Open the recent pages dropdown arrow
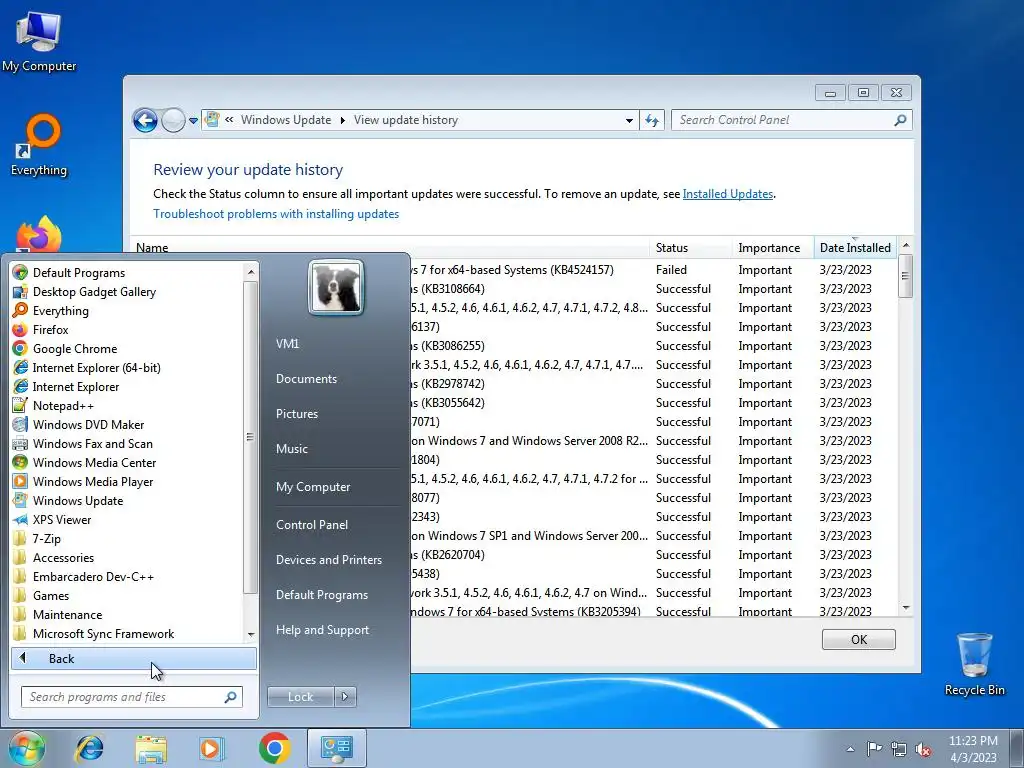 click(x=193, y=121)
